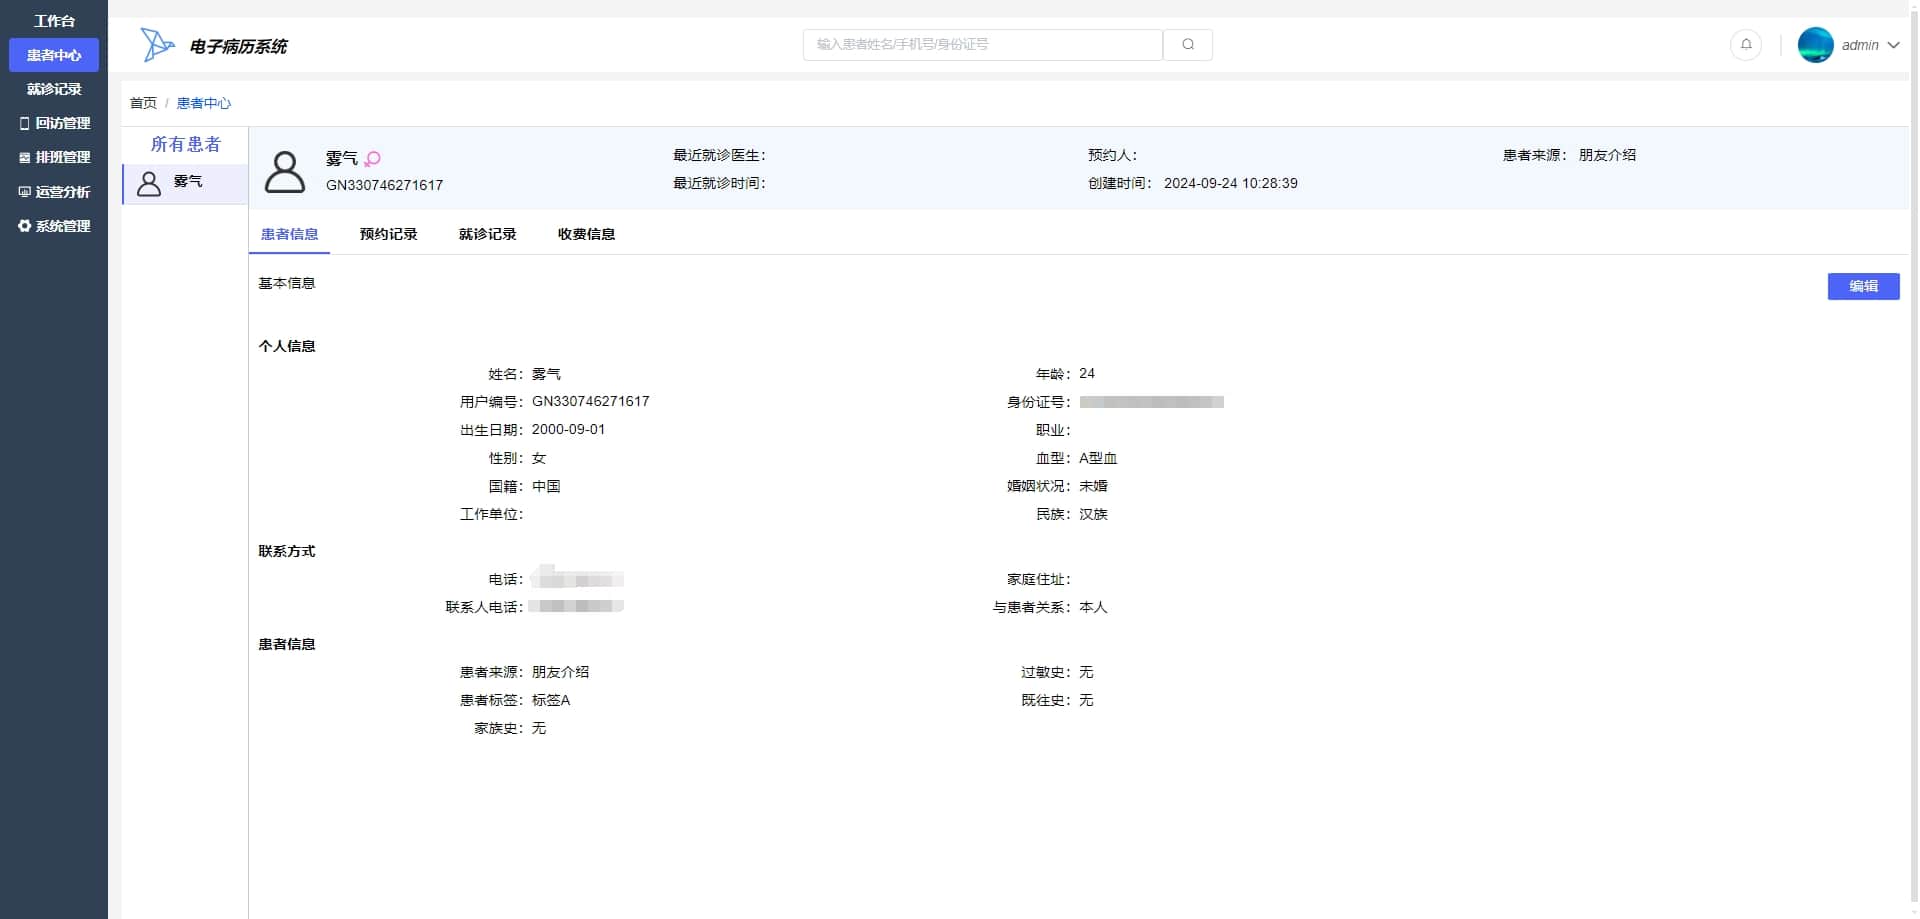Screen dimensions: 1920x919
Task: Click the 过敏史 value 无
Action: (x=1086, y=672)
